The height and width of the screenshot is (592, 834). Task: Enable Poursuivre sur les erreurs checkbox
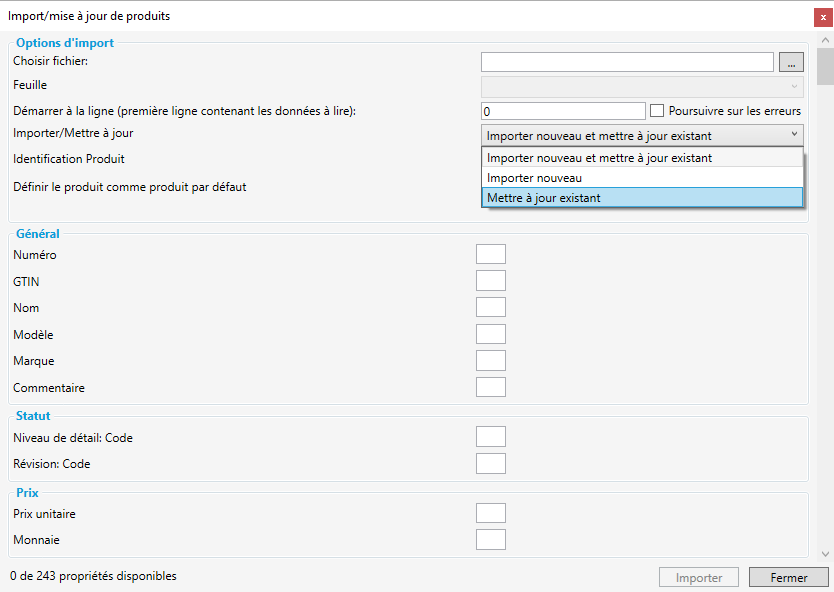[x=658, y=111]
